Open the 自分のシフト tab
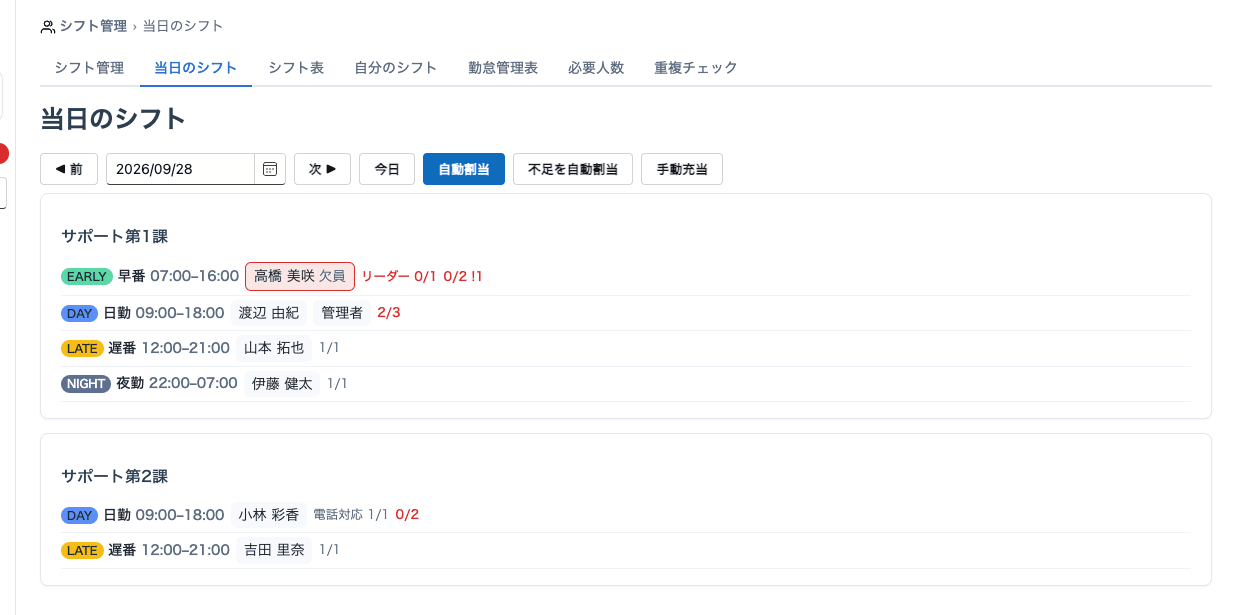The width and height of the screenshot is (1236, 615). pyautogui.click(x=396, y=68)
